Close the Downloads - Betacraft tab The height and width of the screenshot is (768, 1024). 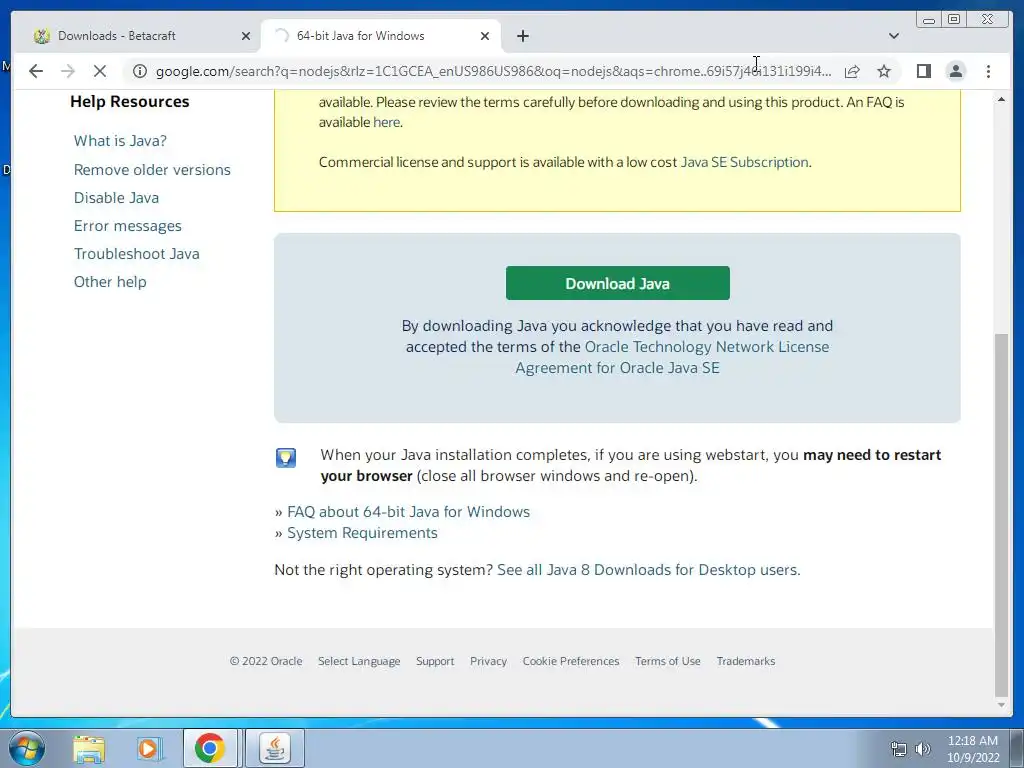[x=246, y=36]
